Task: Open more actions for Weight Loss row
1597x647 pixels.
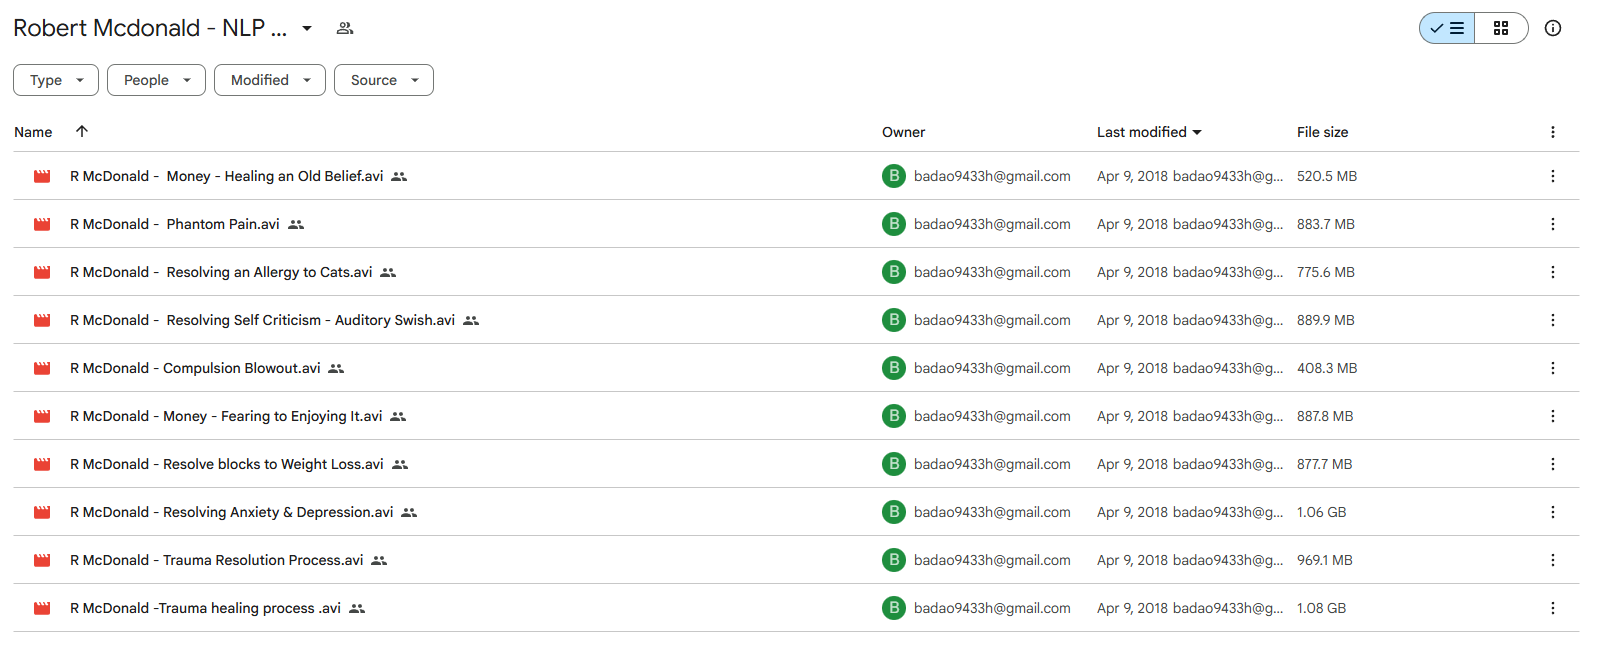Action: (1553, 464)
